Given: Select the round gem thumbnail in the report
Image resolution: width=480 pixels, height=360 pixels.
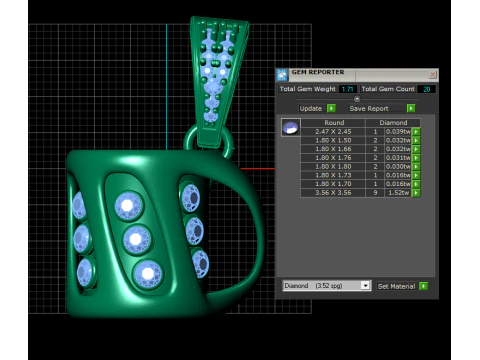Looking at the screenshot, I should (x=291, y=127).
